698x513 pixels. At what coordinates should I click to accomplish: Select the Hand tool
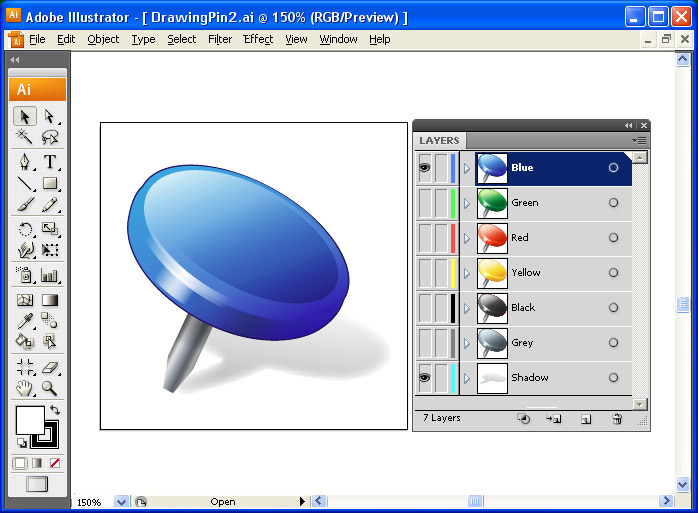(24, 388)
